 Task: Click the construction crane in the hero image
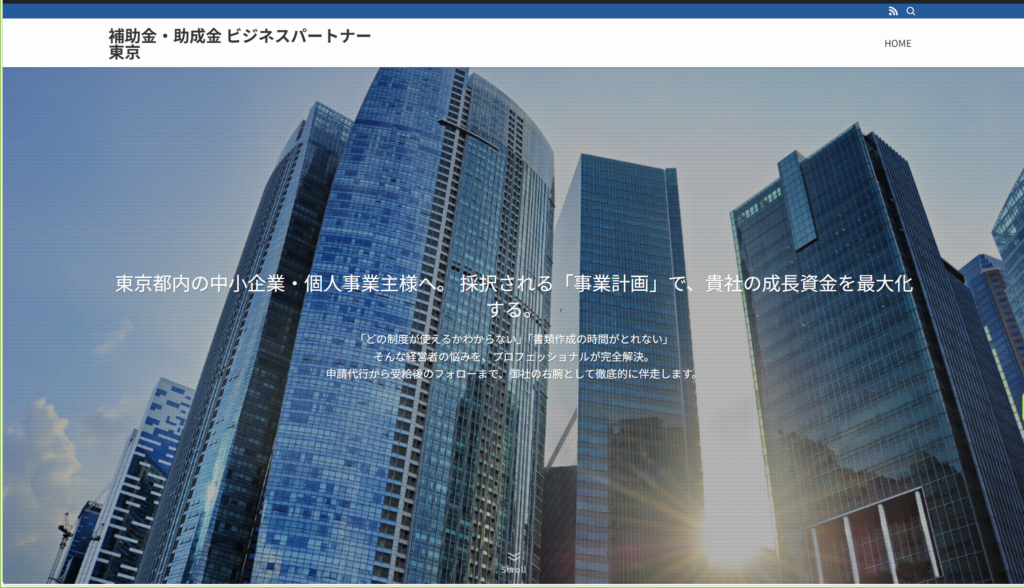[x=62, y=540]
